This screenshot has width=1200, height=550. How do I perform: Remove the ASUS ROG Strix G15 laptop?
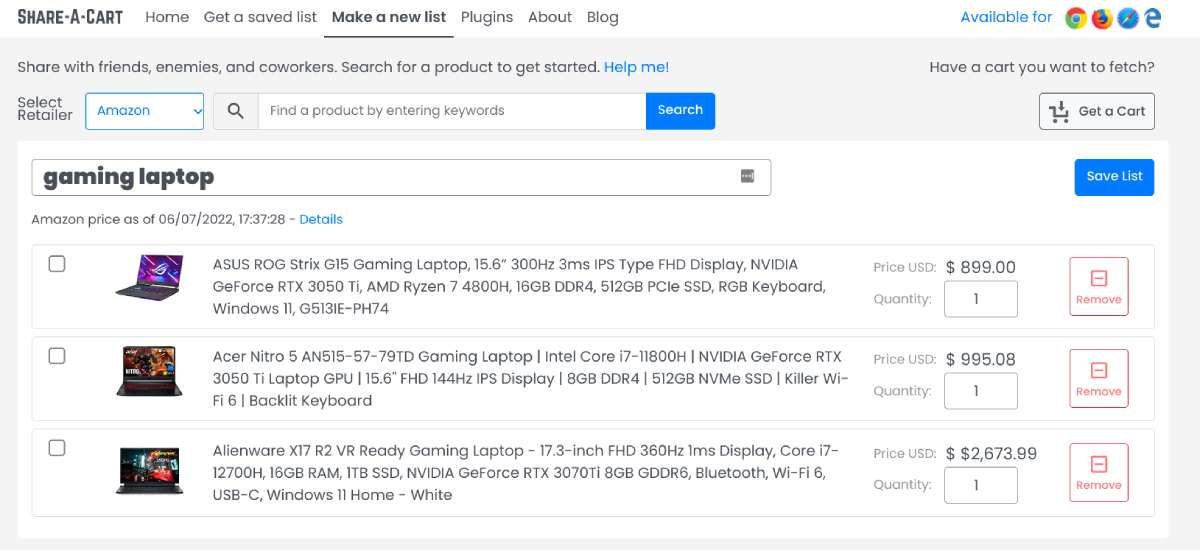tap(1098, 286)
